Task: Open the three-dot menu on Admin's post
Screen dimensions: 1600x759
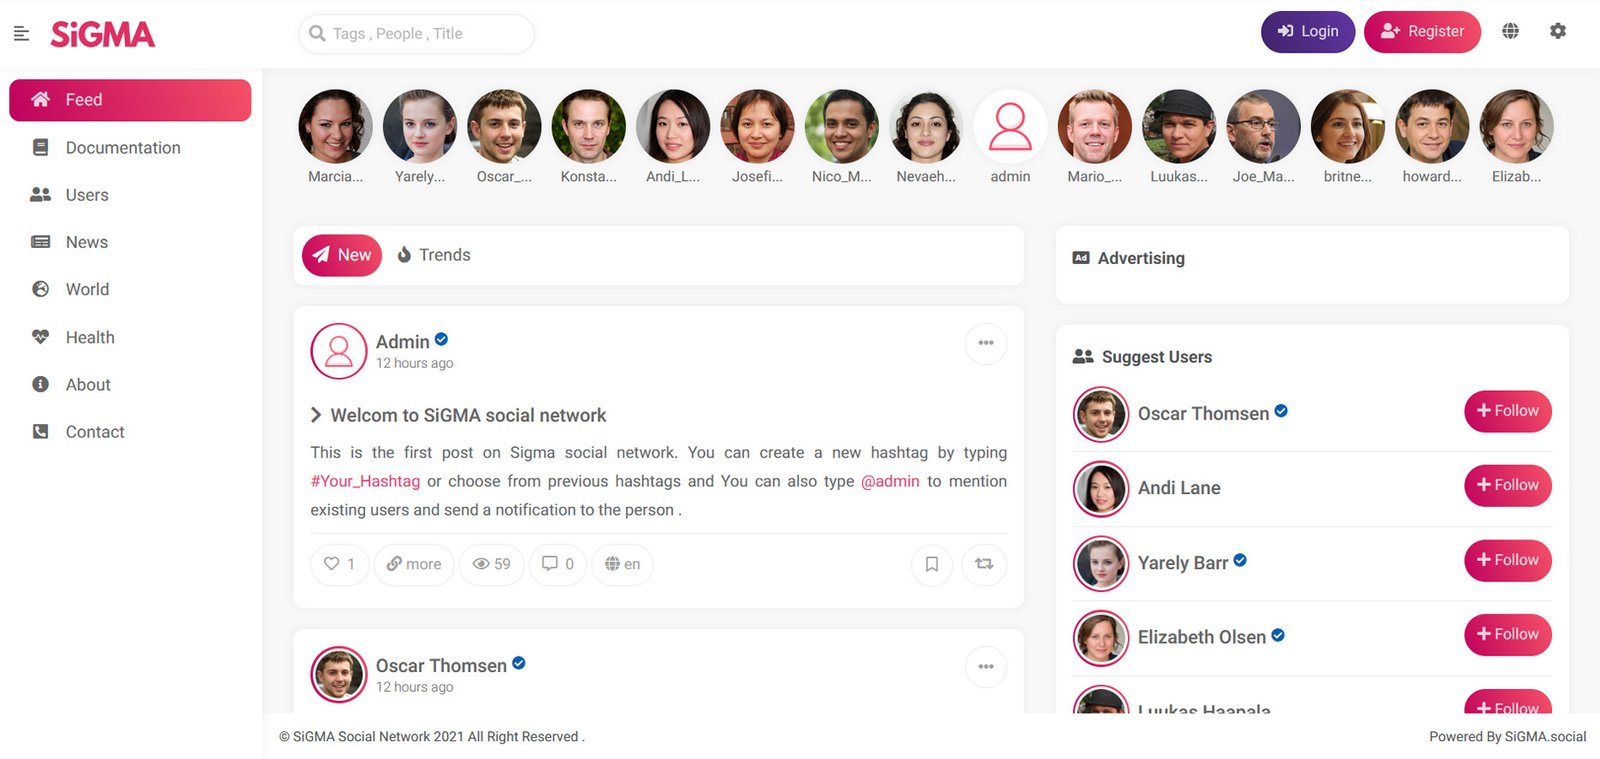Action: pos(986,343)
